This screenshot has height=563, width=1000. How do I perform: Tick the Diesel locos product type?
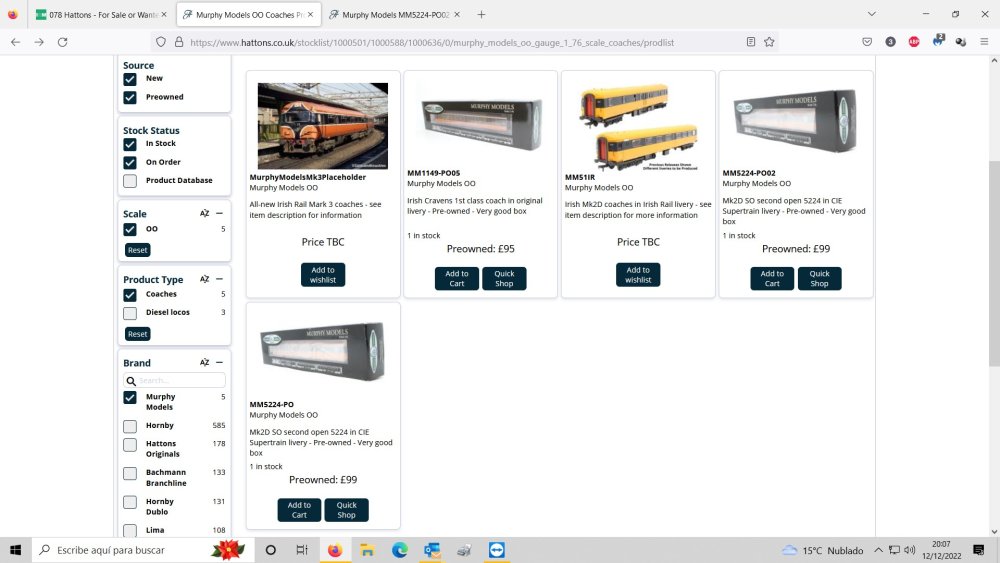(x=130, y=313)
